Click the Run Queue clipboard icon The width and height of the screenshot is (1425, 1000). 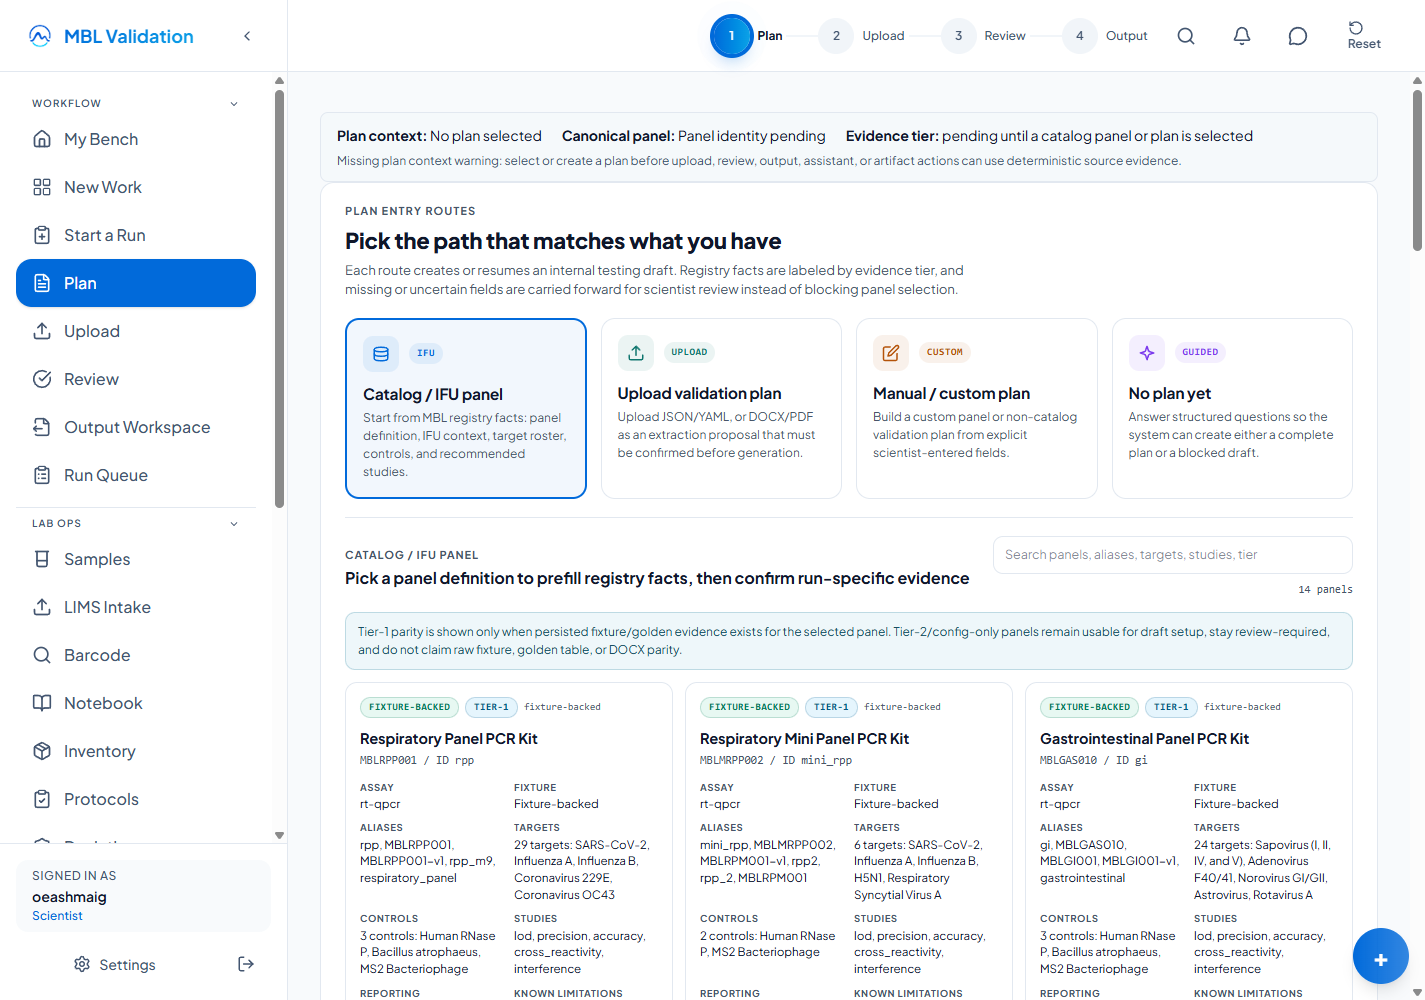point(42,475)
